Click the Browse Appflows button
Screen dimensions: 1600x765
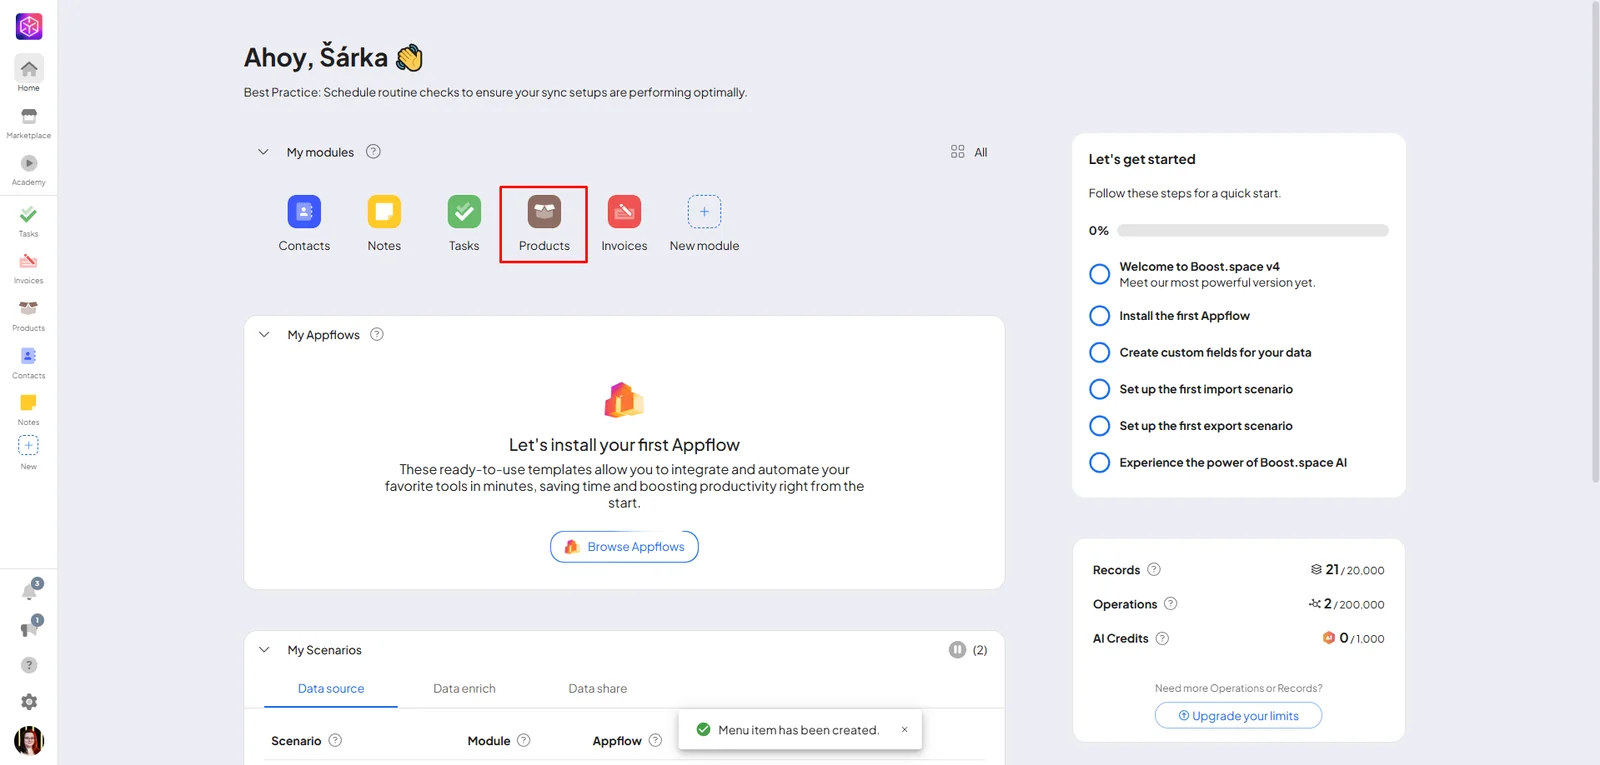point(624,547)
